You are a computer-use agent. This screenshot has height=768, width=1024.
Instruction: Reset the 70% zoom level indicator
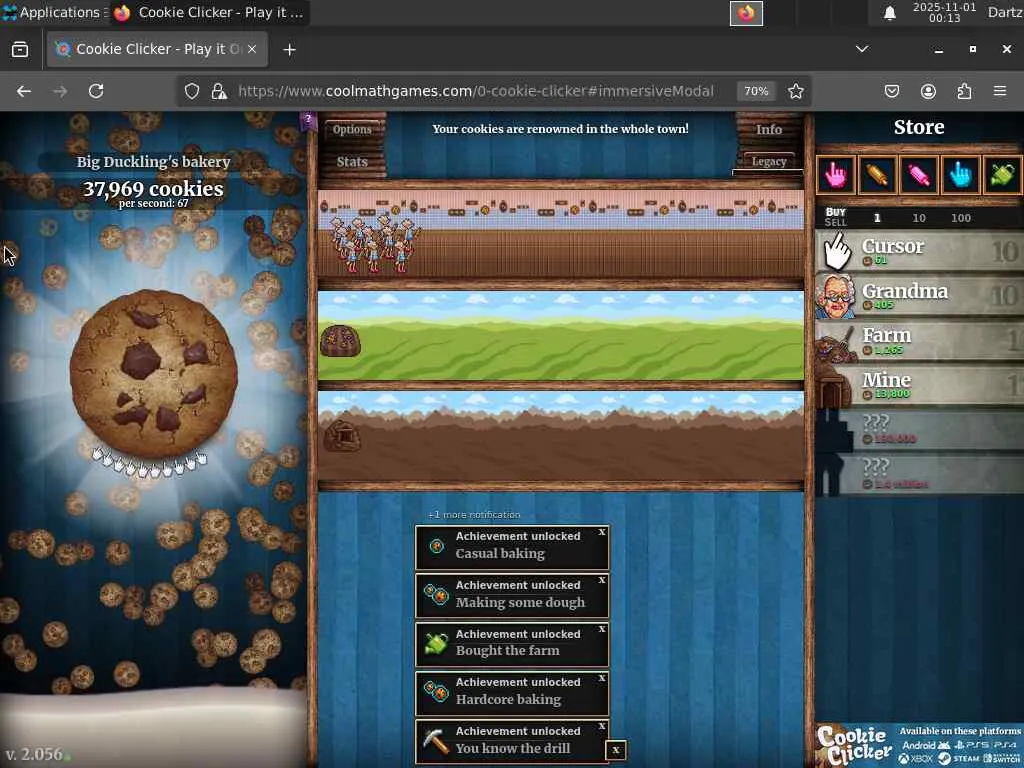tap(756, 91)
